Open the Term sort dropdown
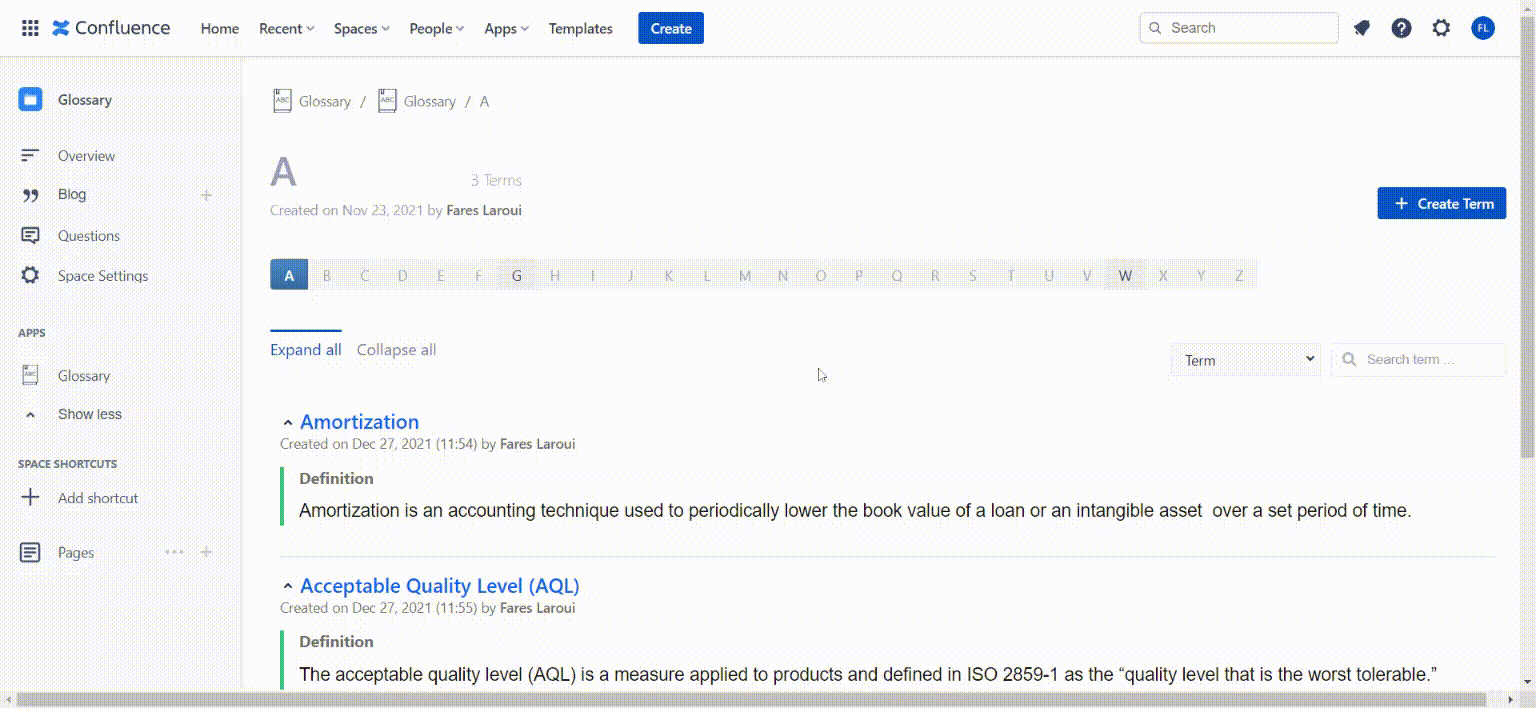The width and height of the screenshot is (1536, 708). [x=1245, y=359]
